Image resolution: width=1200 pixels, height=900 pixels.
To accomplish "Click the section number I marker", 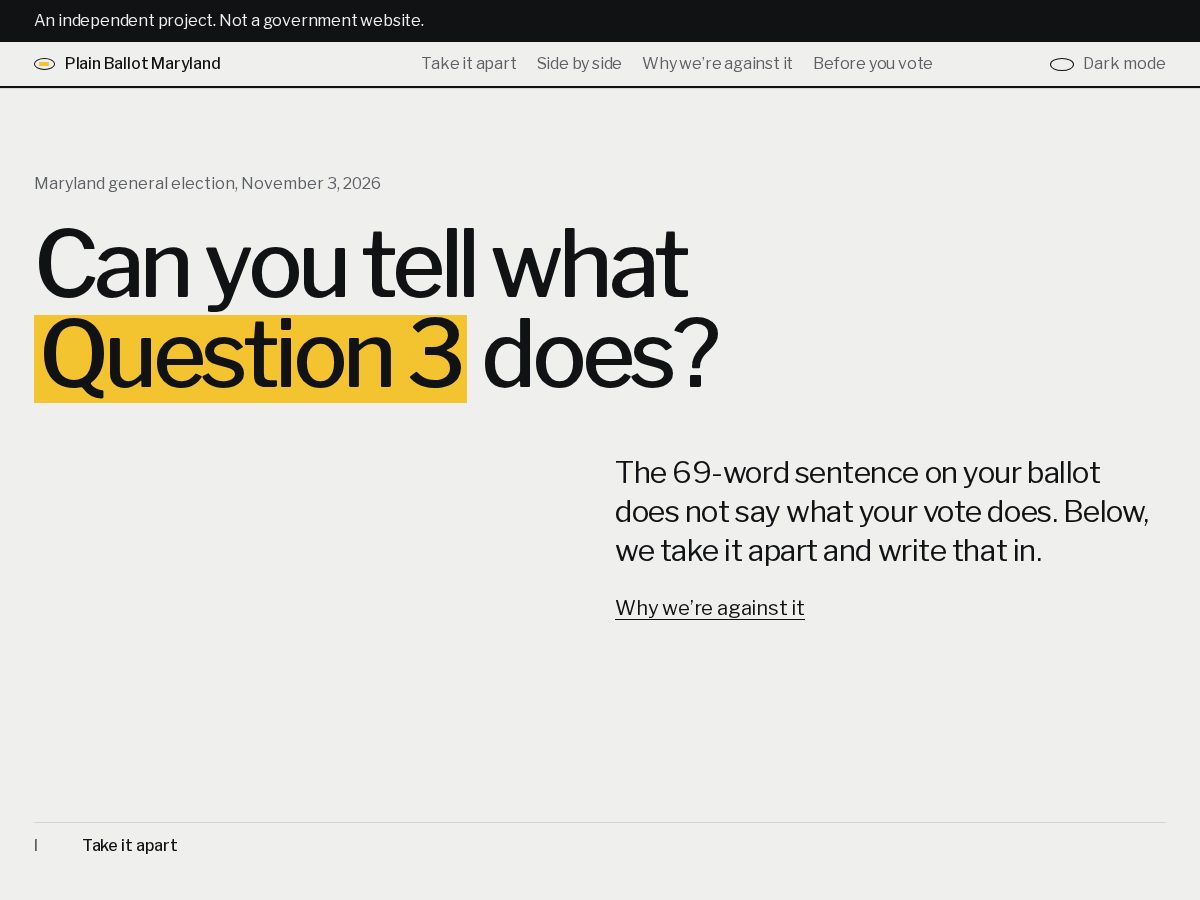I will click(x=36, y=846).
